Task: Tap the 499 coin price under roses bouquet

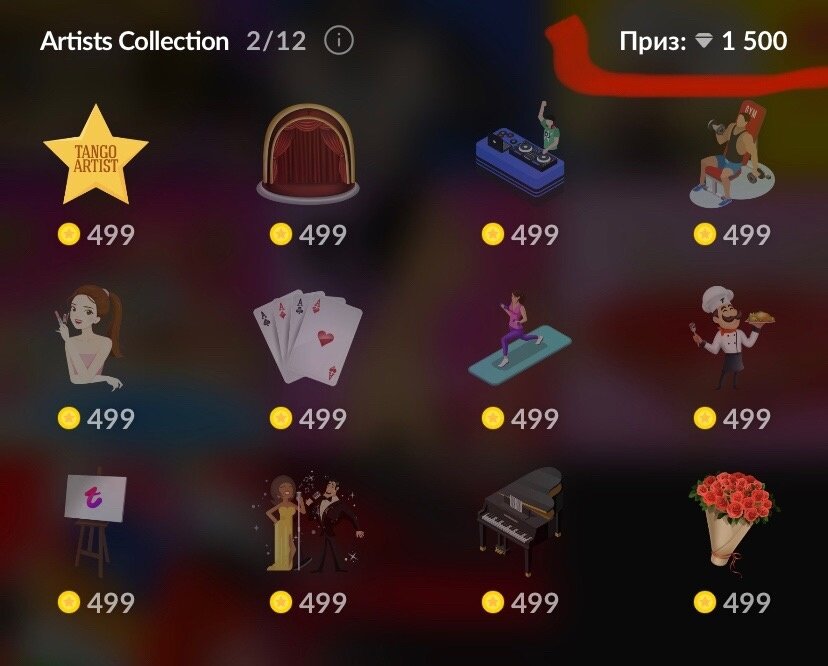Action: [x=732, y=602]
